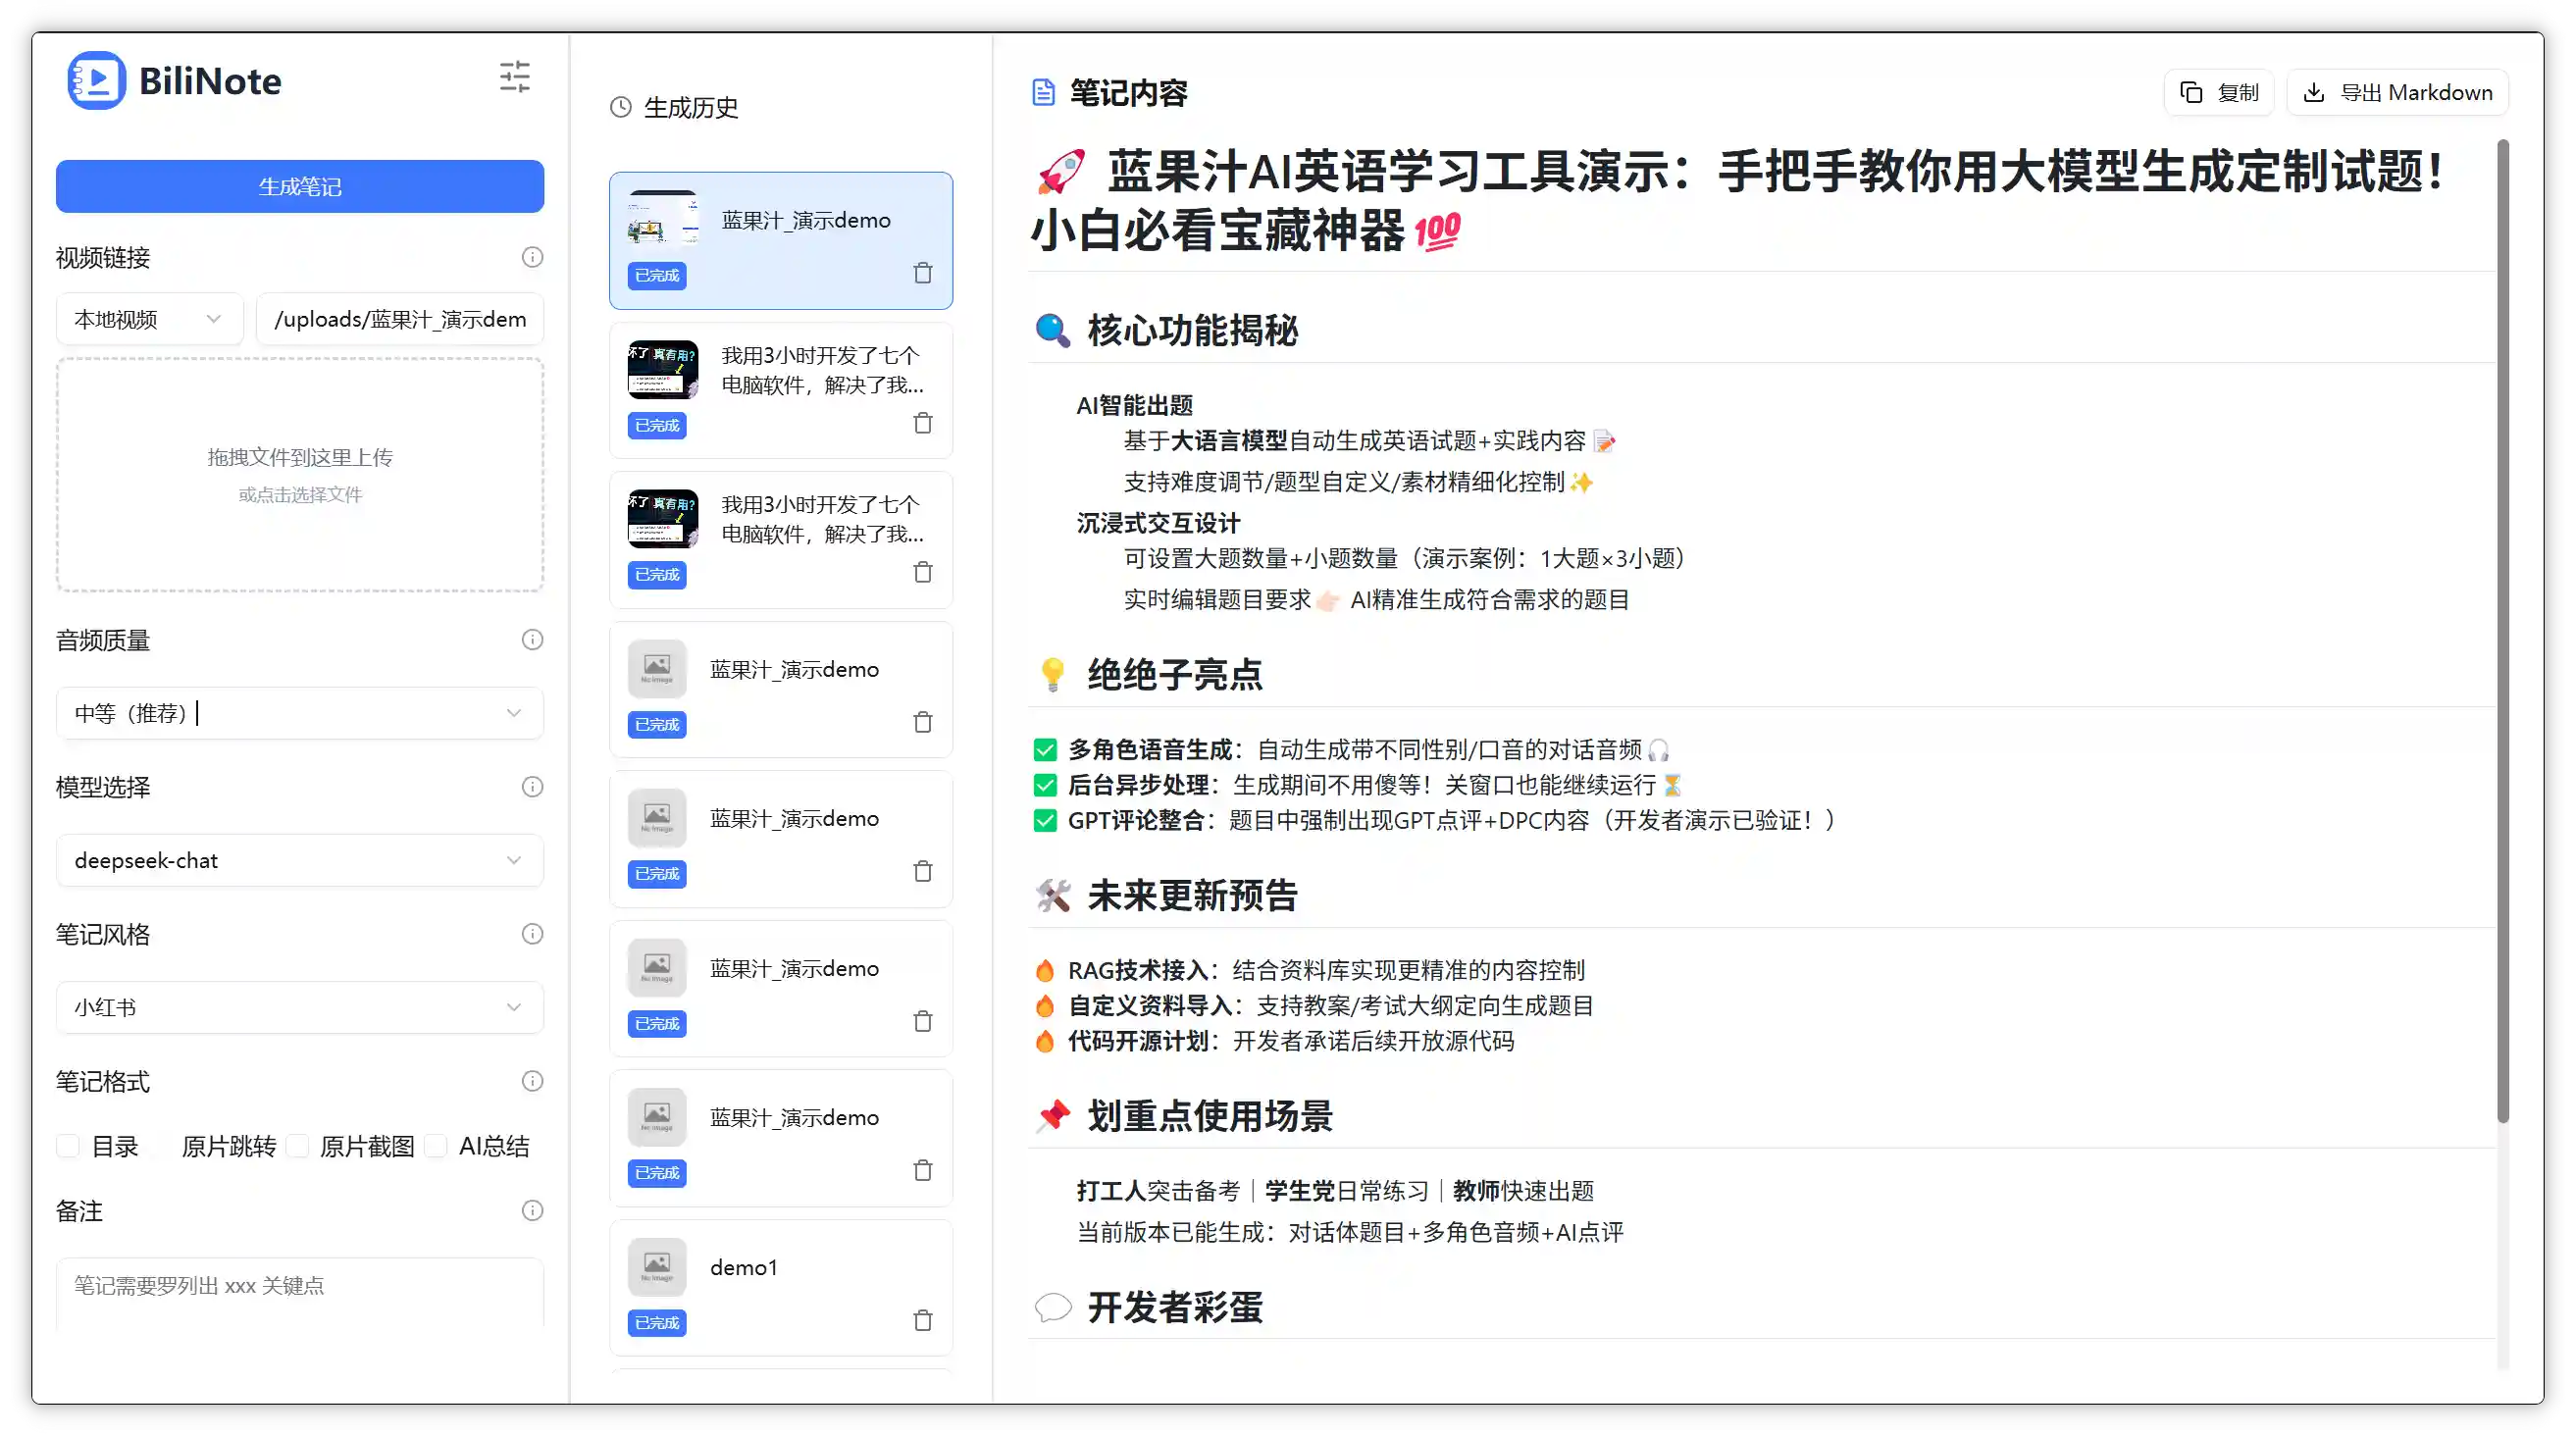Click the 生成笔记 button

299,186
